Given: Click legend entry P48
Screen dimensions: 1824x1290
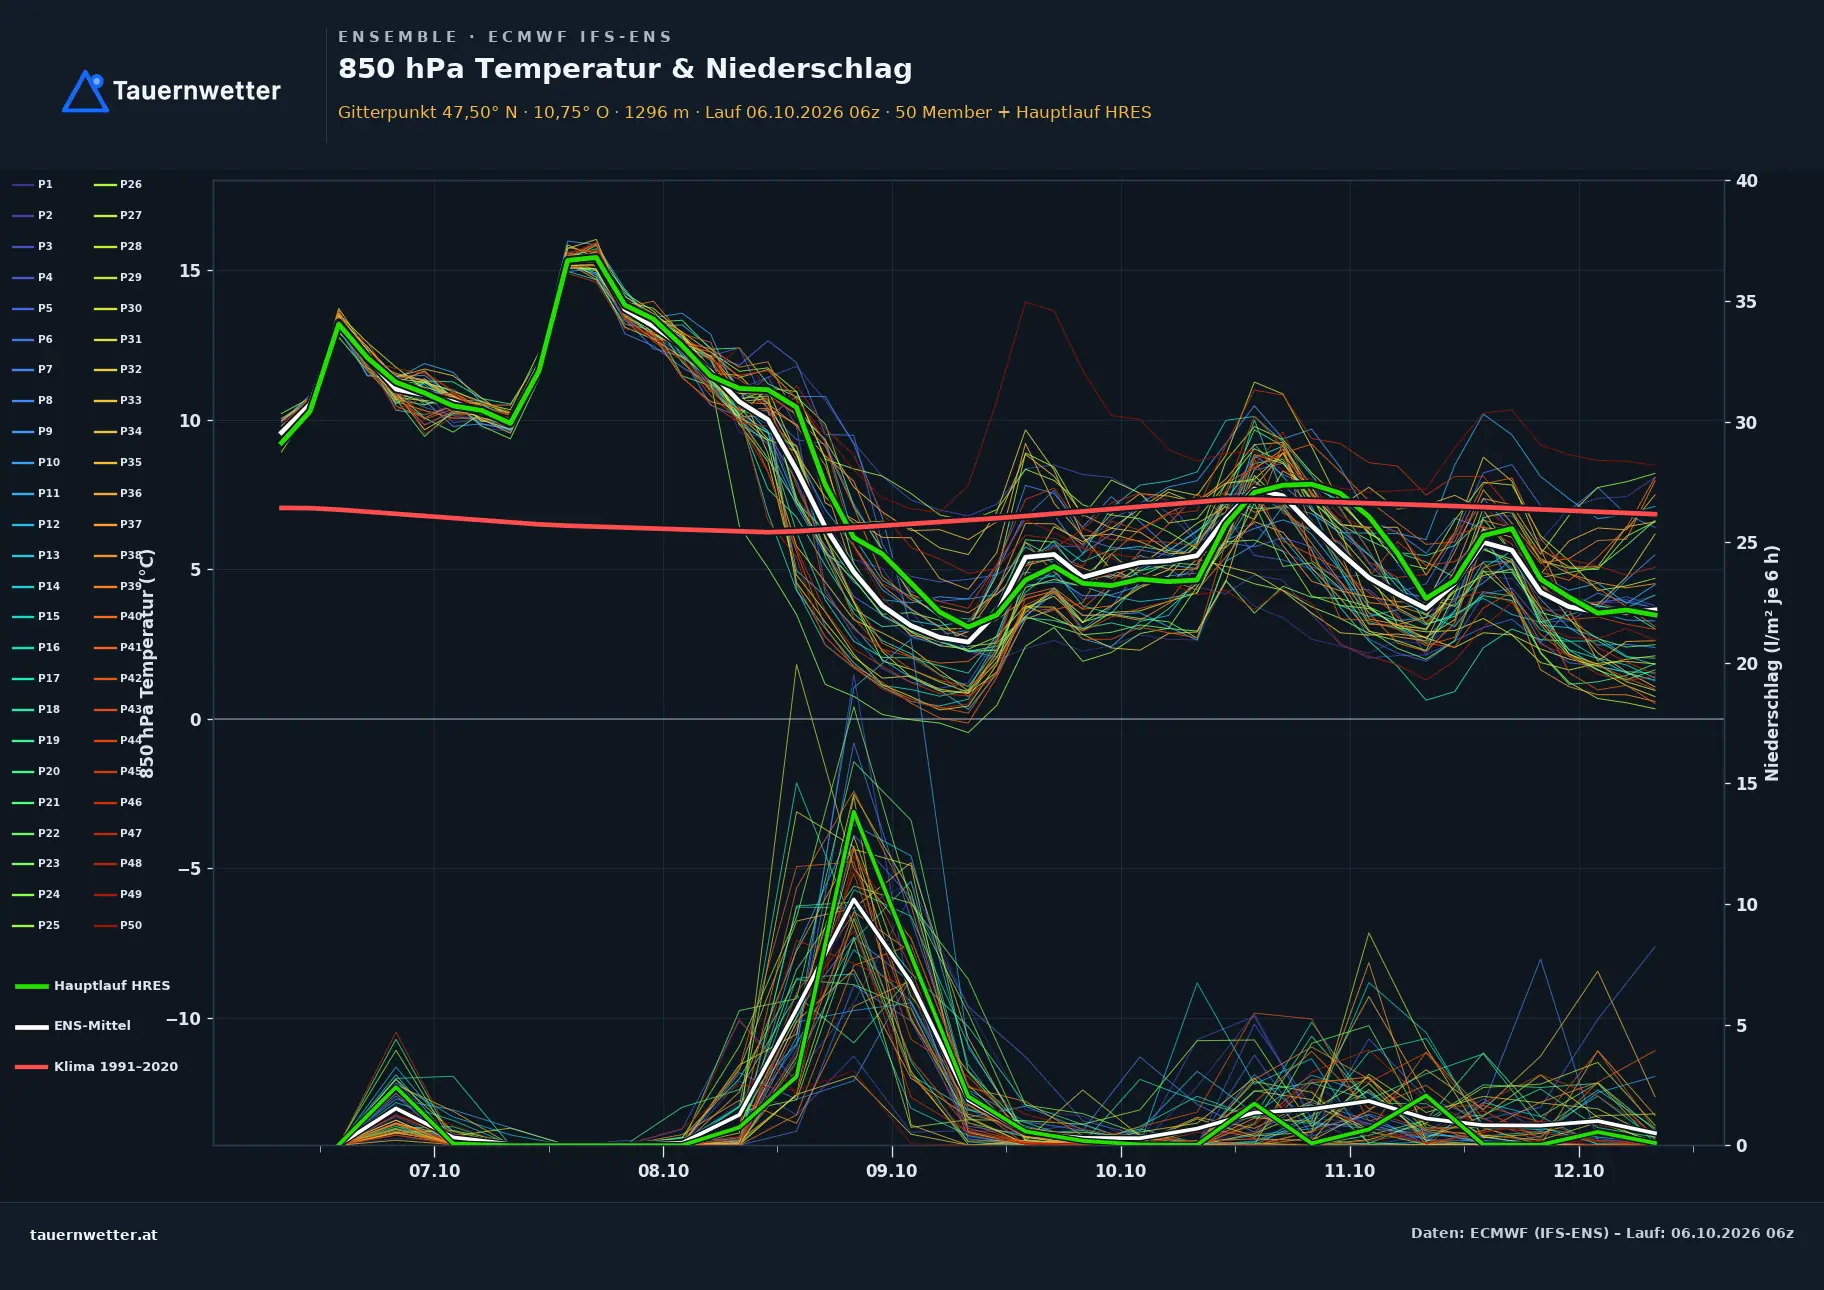Looking at the screenshot, I should [118, 864].
